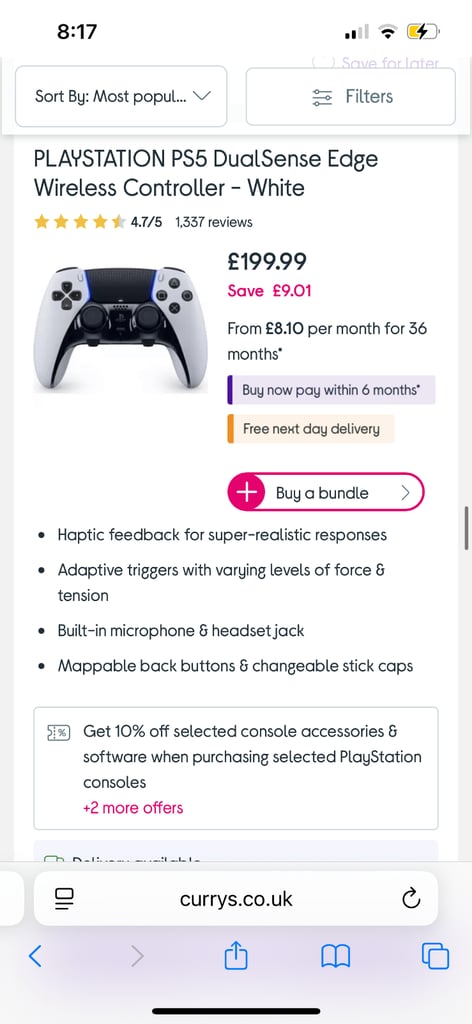Open the 1,337 reviews link
The height and width of the screenshot is (1024, 472).
click(213, 222)
